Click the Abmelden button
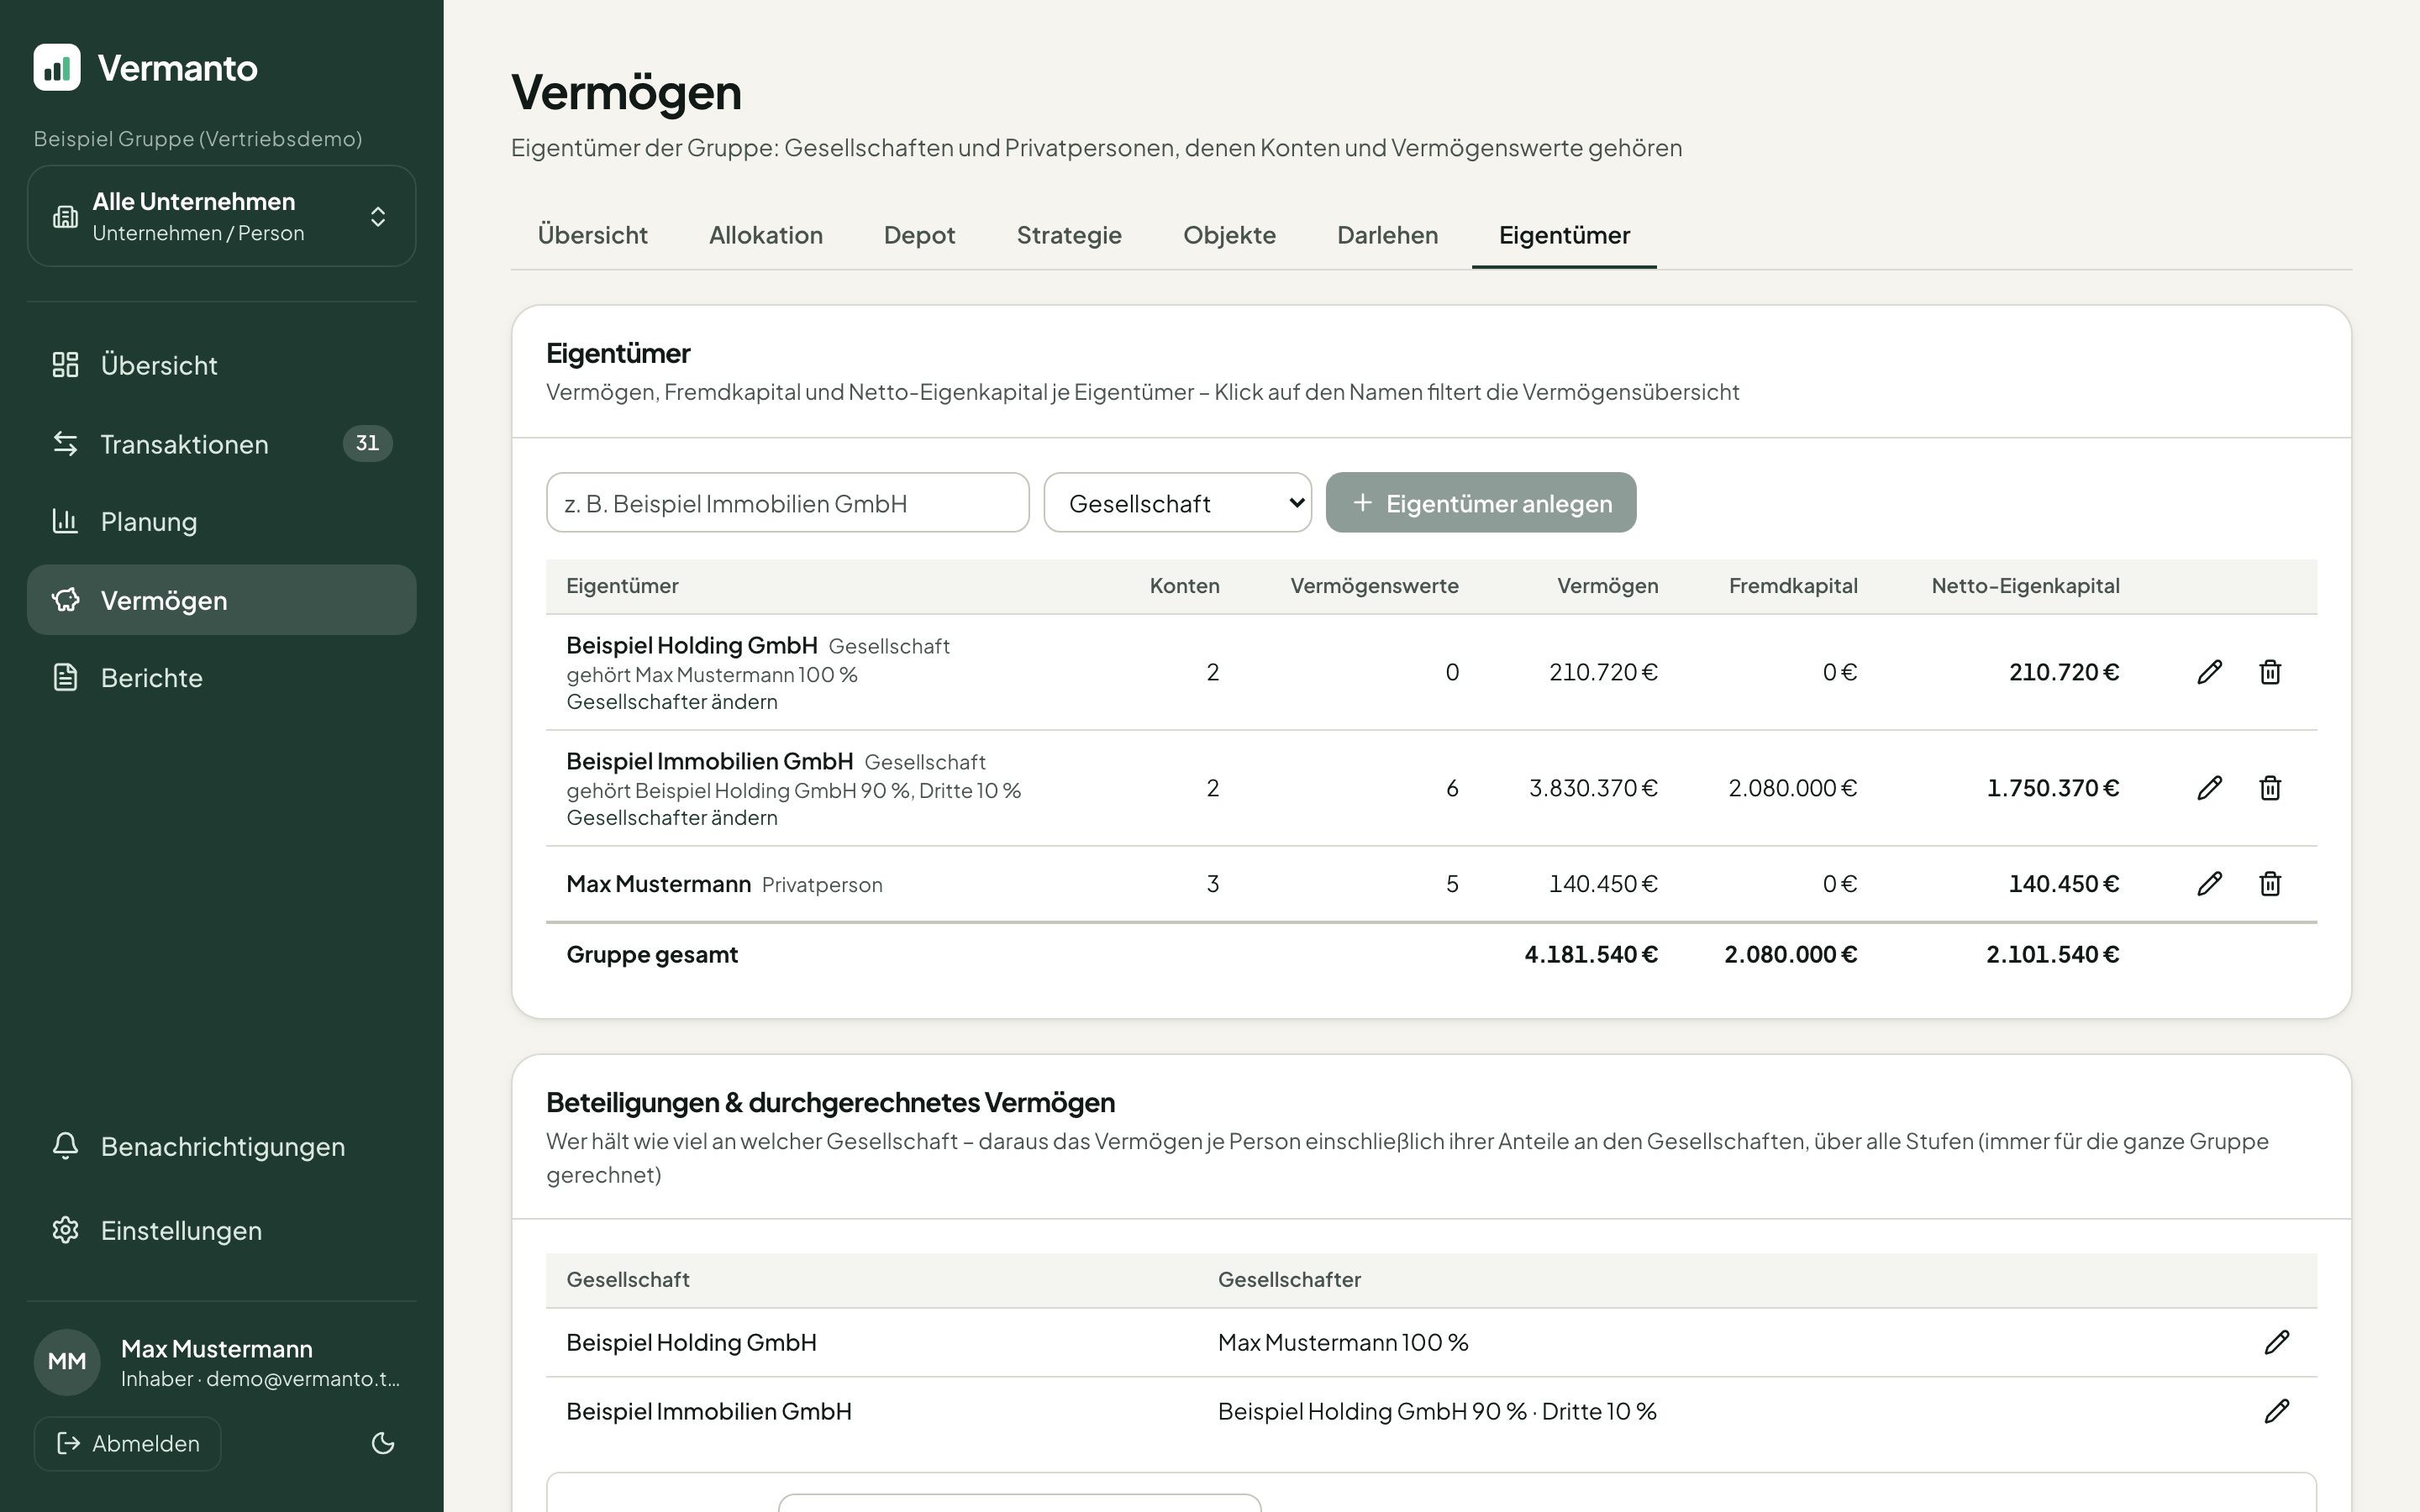Image resolution: width=2420 pixels, height=1512 pixels. click(127, 1443)
